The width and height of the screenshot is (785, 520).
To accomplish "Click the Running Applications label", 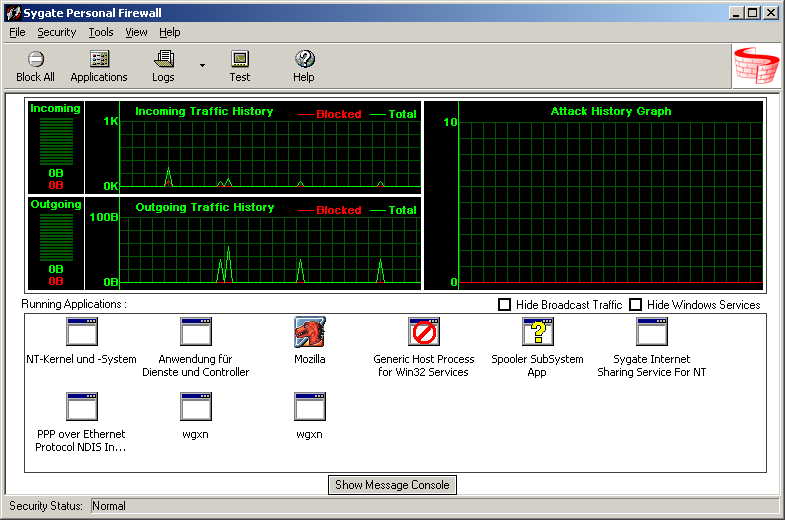I will (74, 304).
